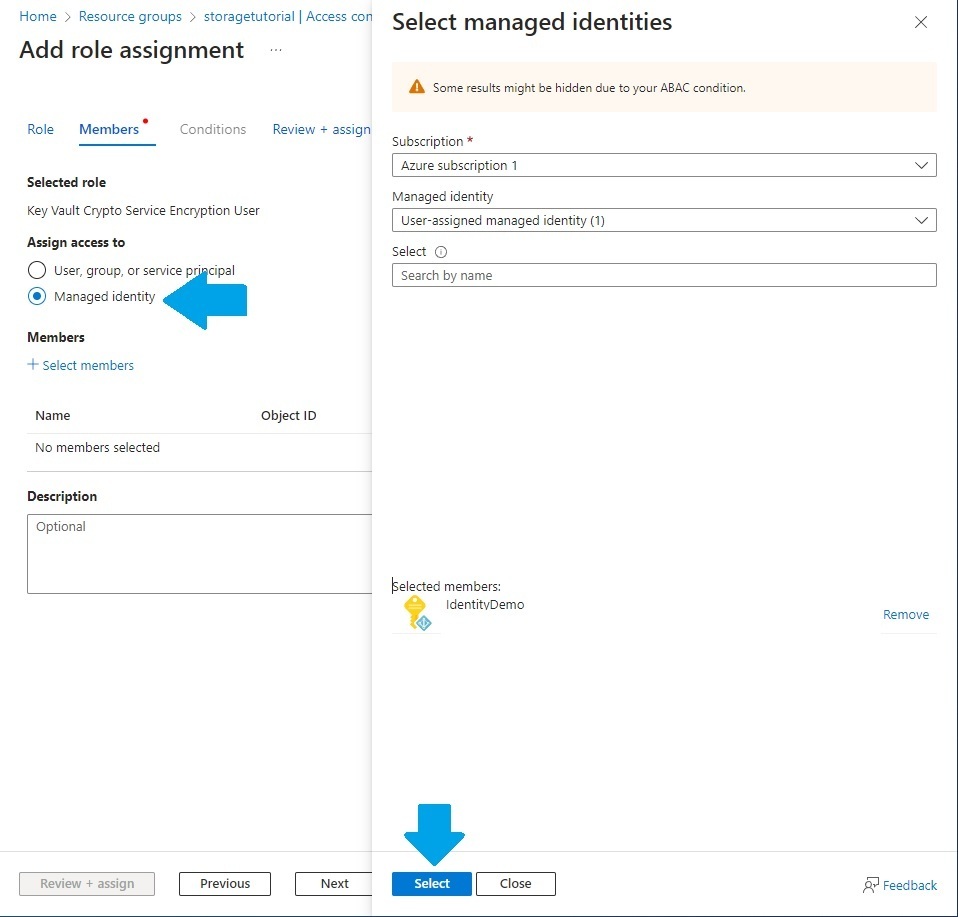
Task: Click the Name column header
Action: pos(53,415)
